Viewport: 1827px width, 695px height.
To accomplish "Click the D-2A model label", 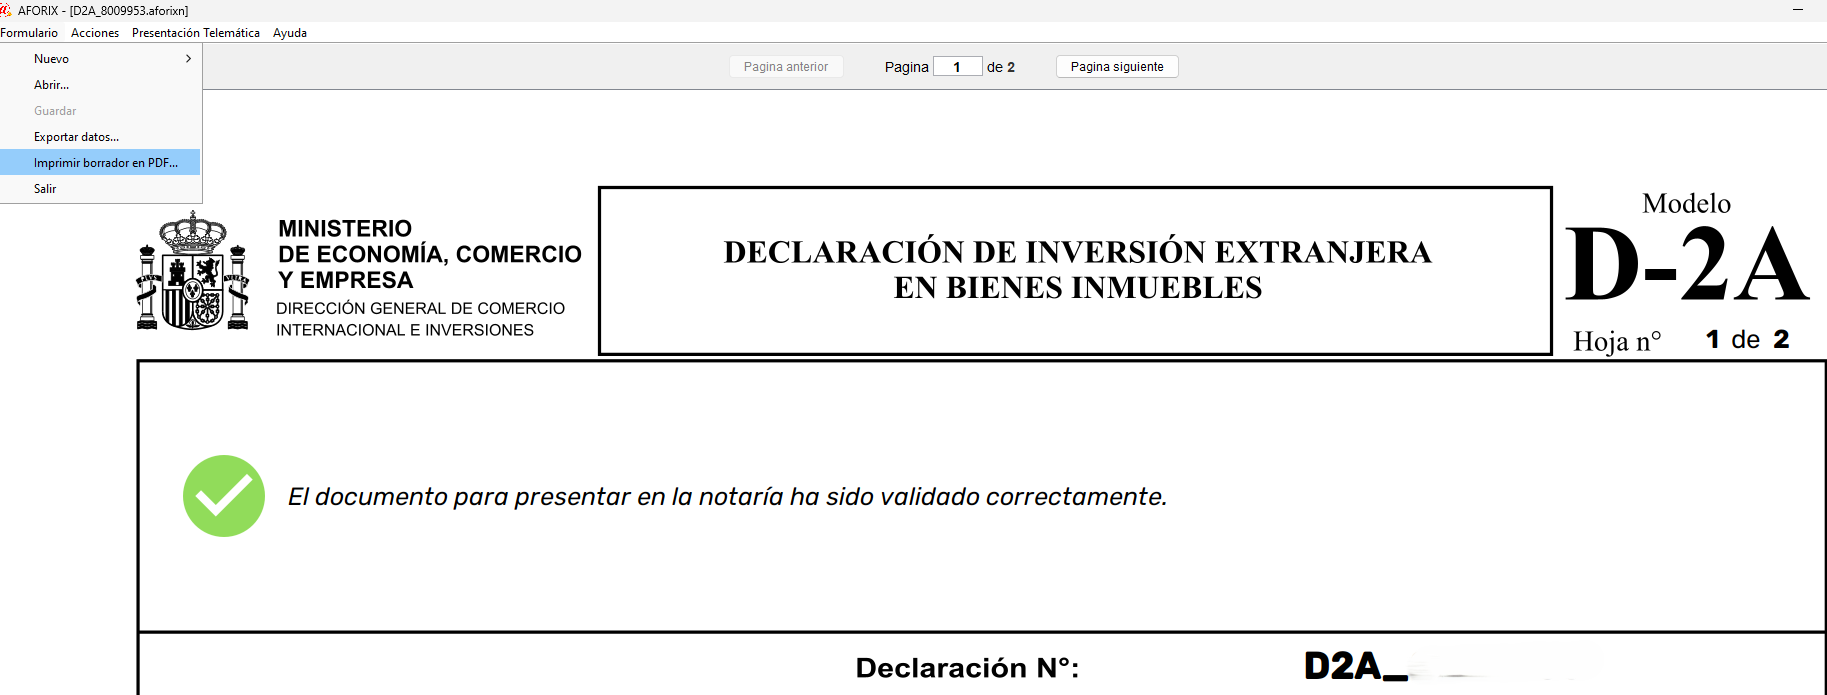I will coord(1687,264).
